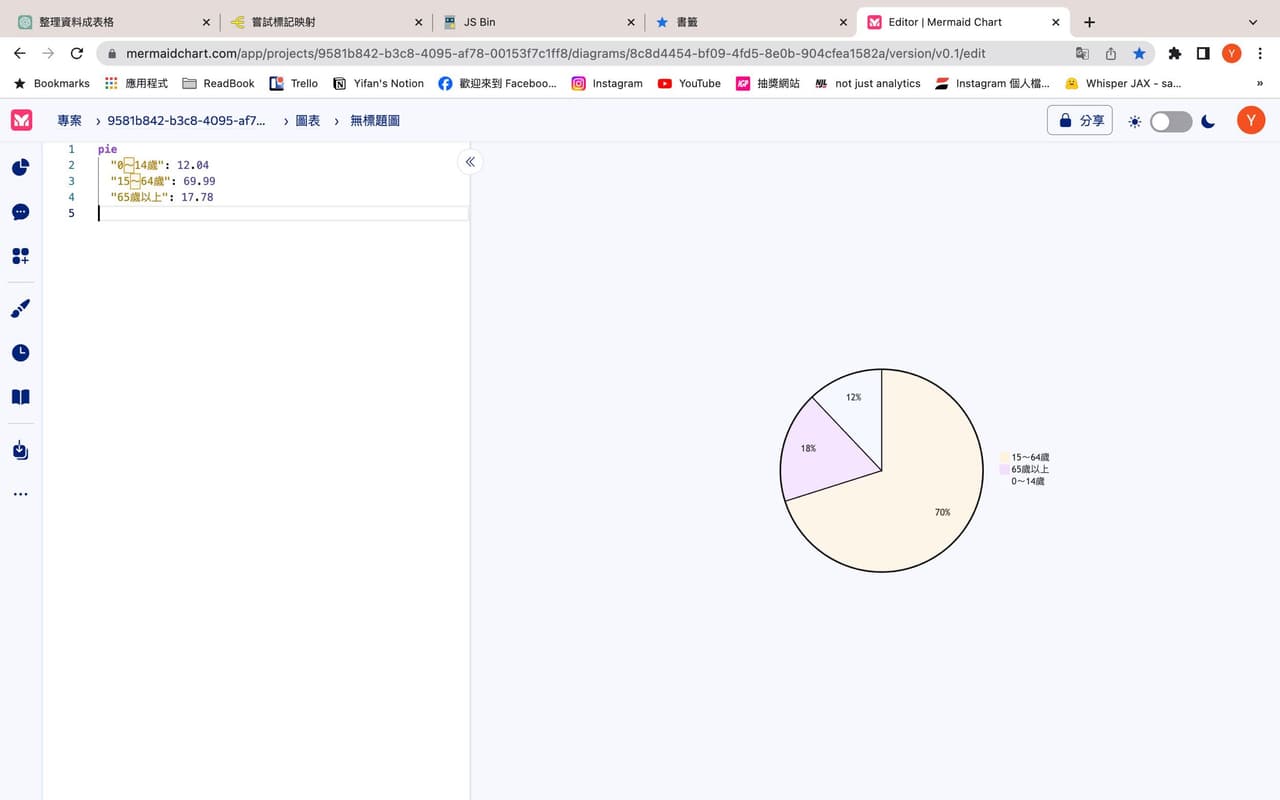Viewport: 1280px width, 800px height.
Task: Click the bookmark star icon
Action: pos(1139,54)
